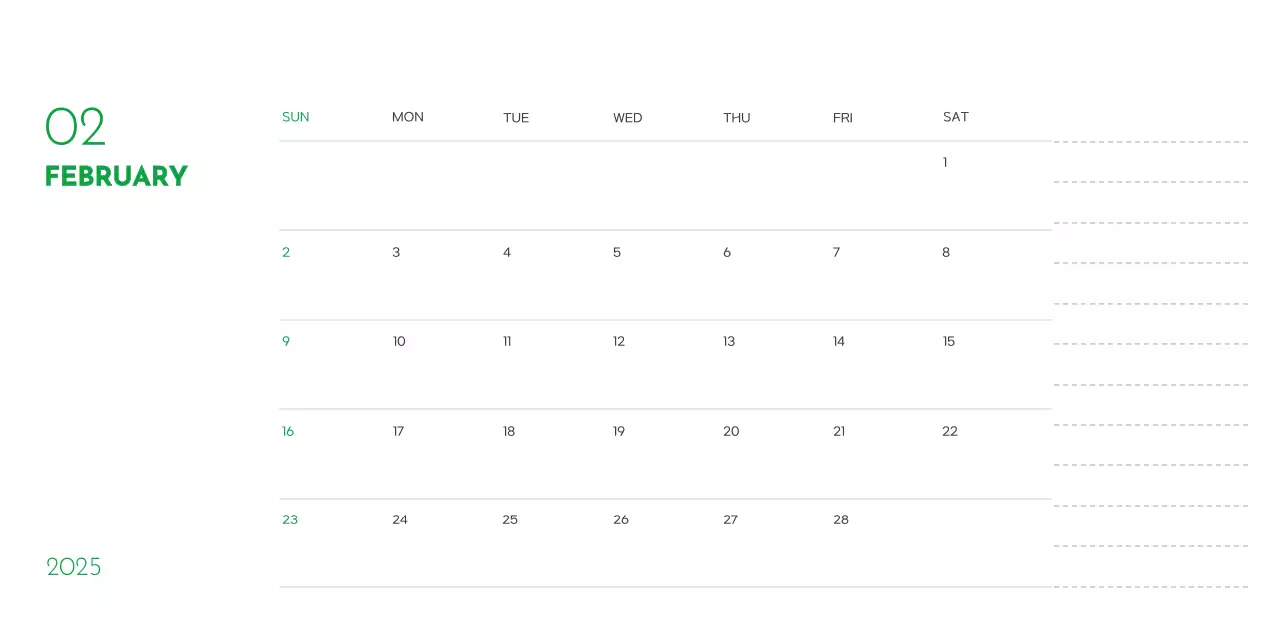Select Sunday February 2
1280x627 pixels.
286,252
